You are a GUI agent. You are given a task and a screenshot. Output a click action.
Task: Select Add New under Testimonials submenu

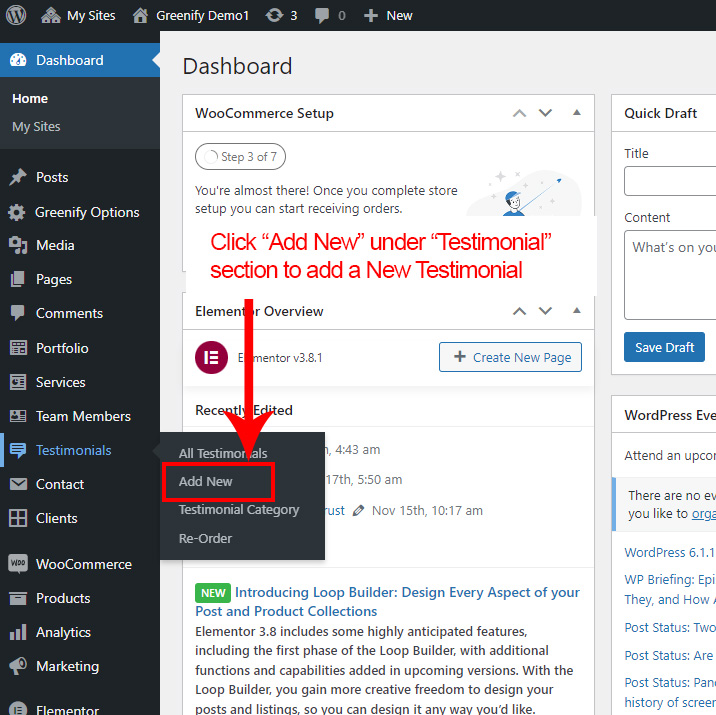pyautogui.click(x=206, y=481)
